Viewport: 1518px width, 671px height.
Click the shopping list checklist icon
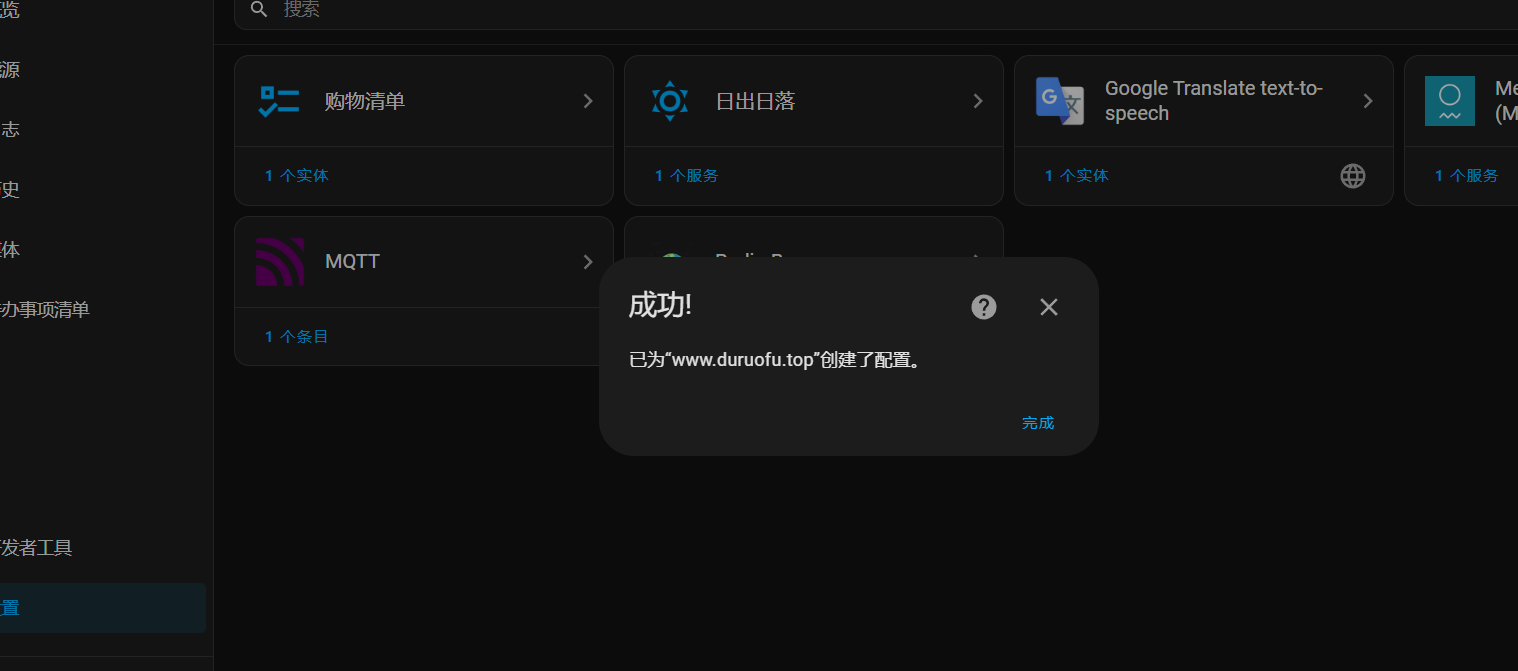(279, 101)
